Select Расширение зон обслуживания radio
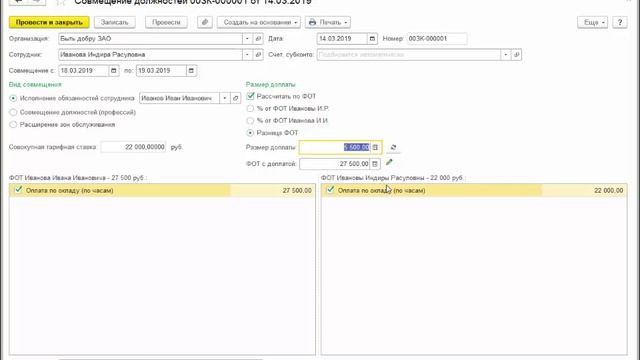The height and width of the screenshot is (360, 640). point(13,124)
